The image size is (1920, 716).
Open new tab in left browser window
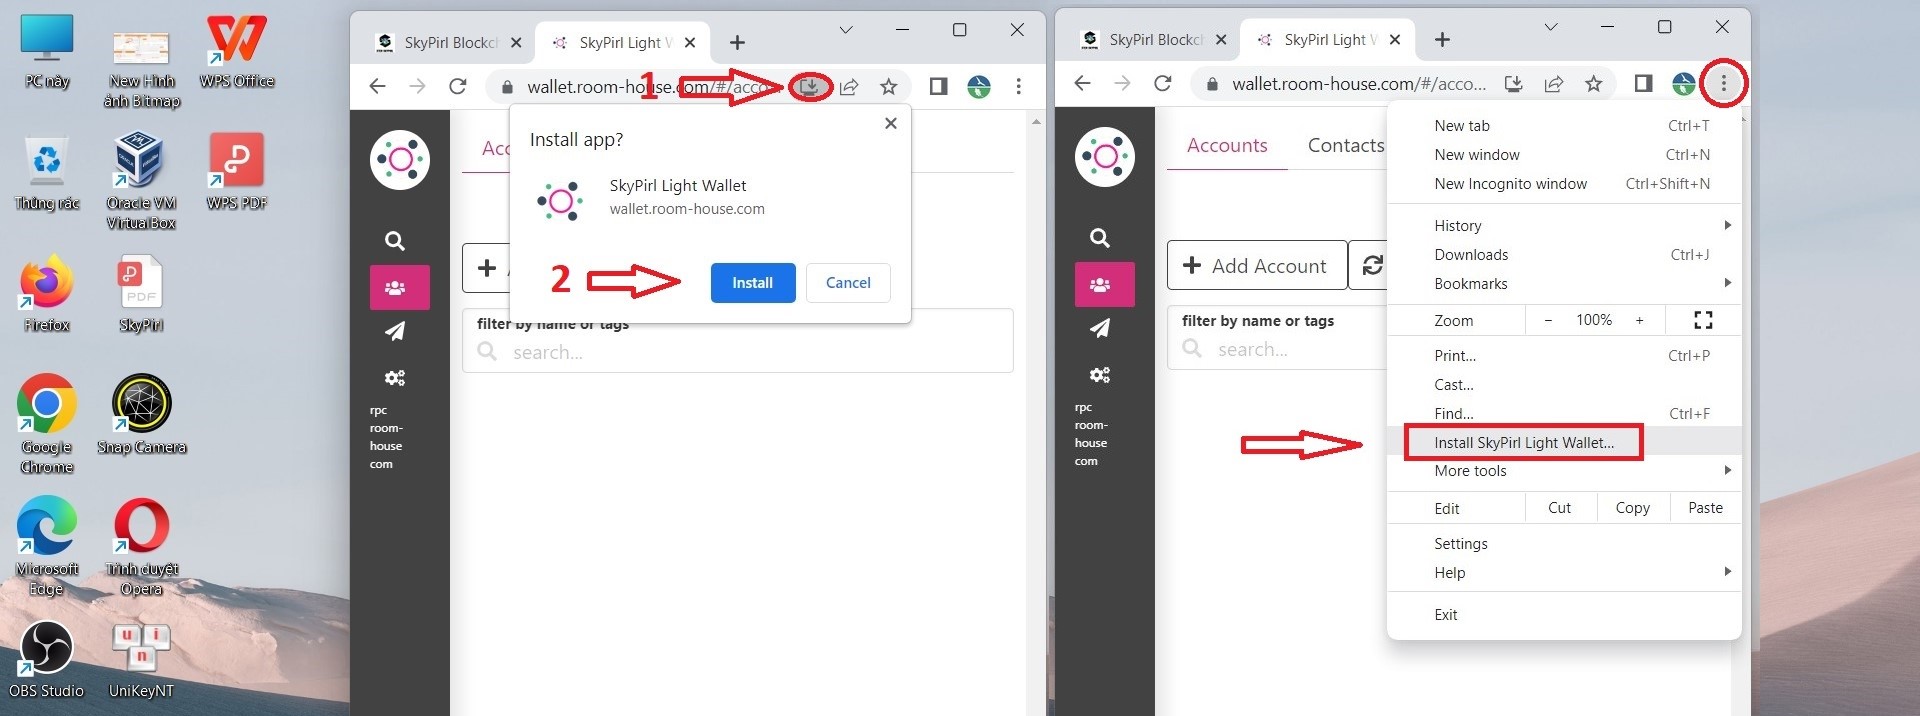point(737,43)
